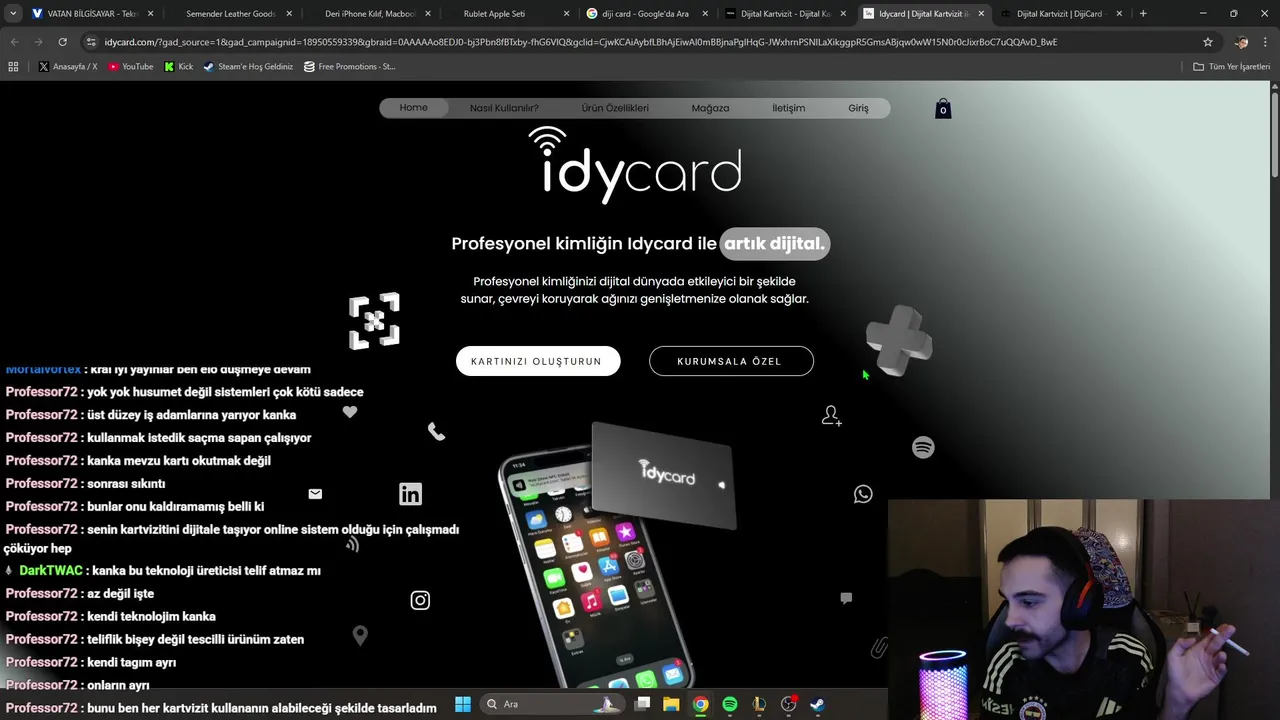The width and height of the screenshot is (1280, 720).
Task: Switch to Chrome on the taskbar
Action: tap(701, 704)
